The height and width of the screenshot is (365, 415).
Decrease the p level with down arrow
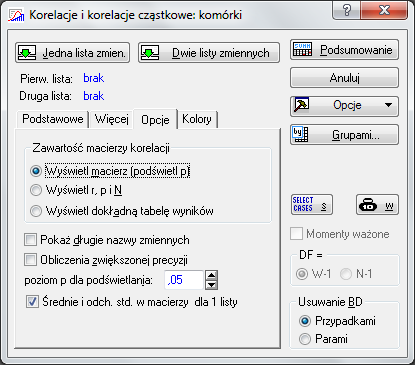212,285
